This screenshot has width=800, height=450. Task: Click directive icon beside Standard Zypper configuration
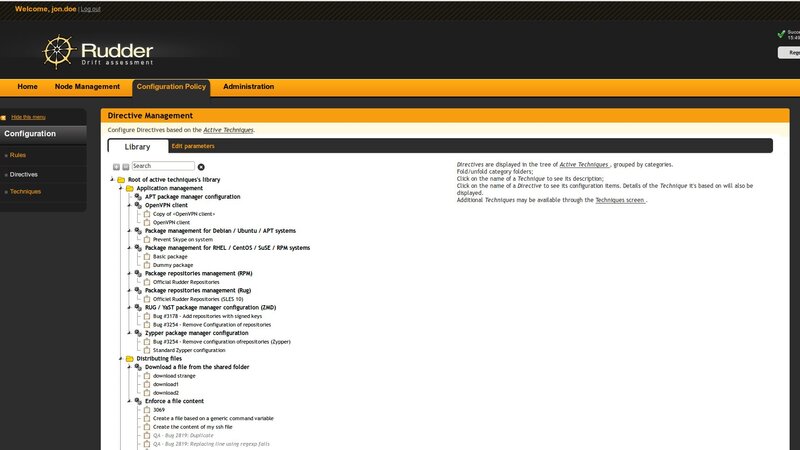pos(147,350)
